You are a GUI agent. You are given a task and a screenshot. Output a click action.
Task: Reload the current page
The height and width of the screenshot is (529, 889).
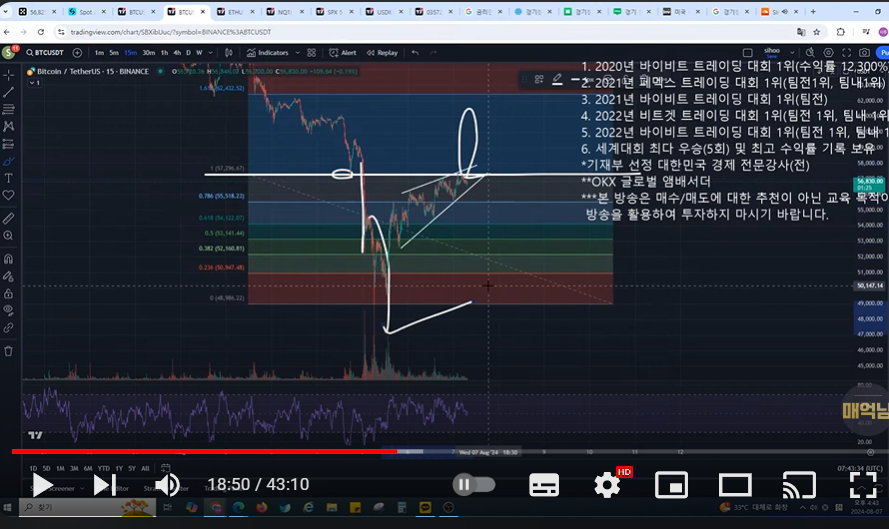click(x=41, y=32)
